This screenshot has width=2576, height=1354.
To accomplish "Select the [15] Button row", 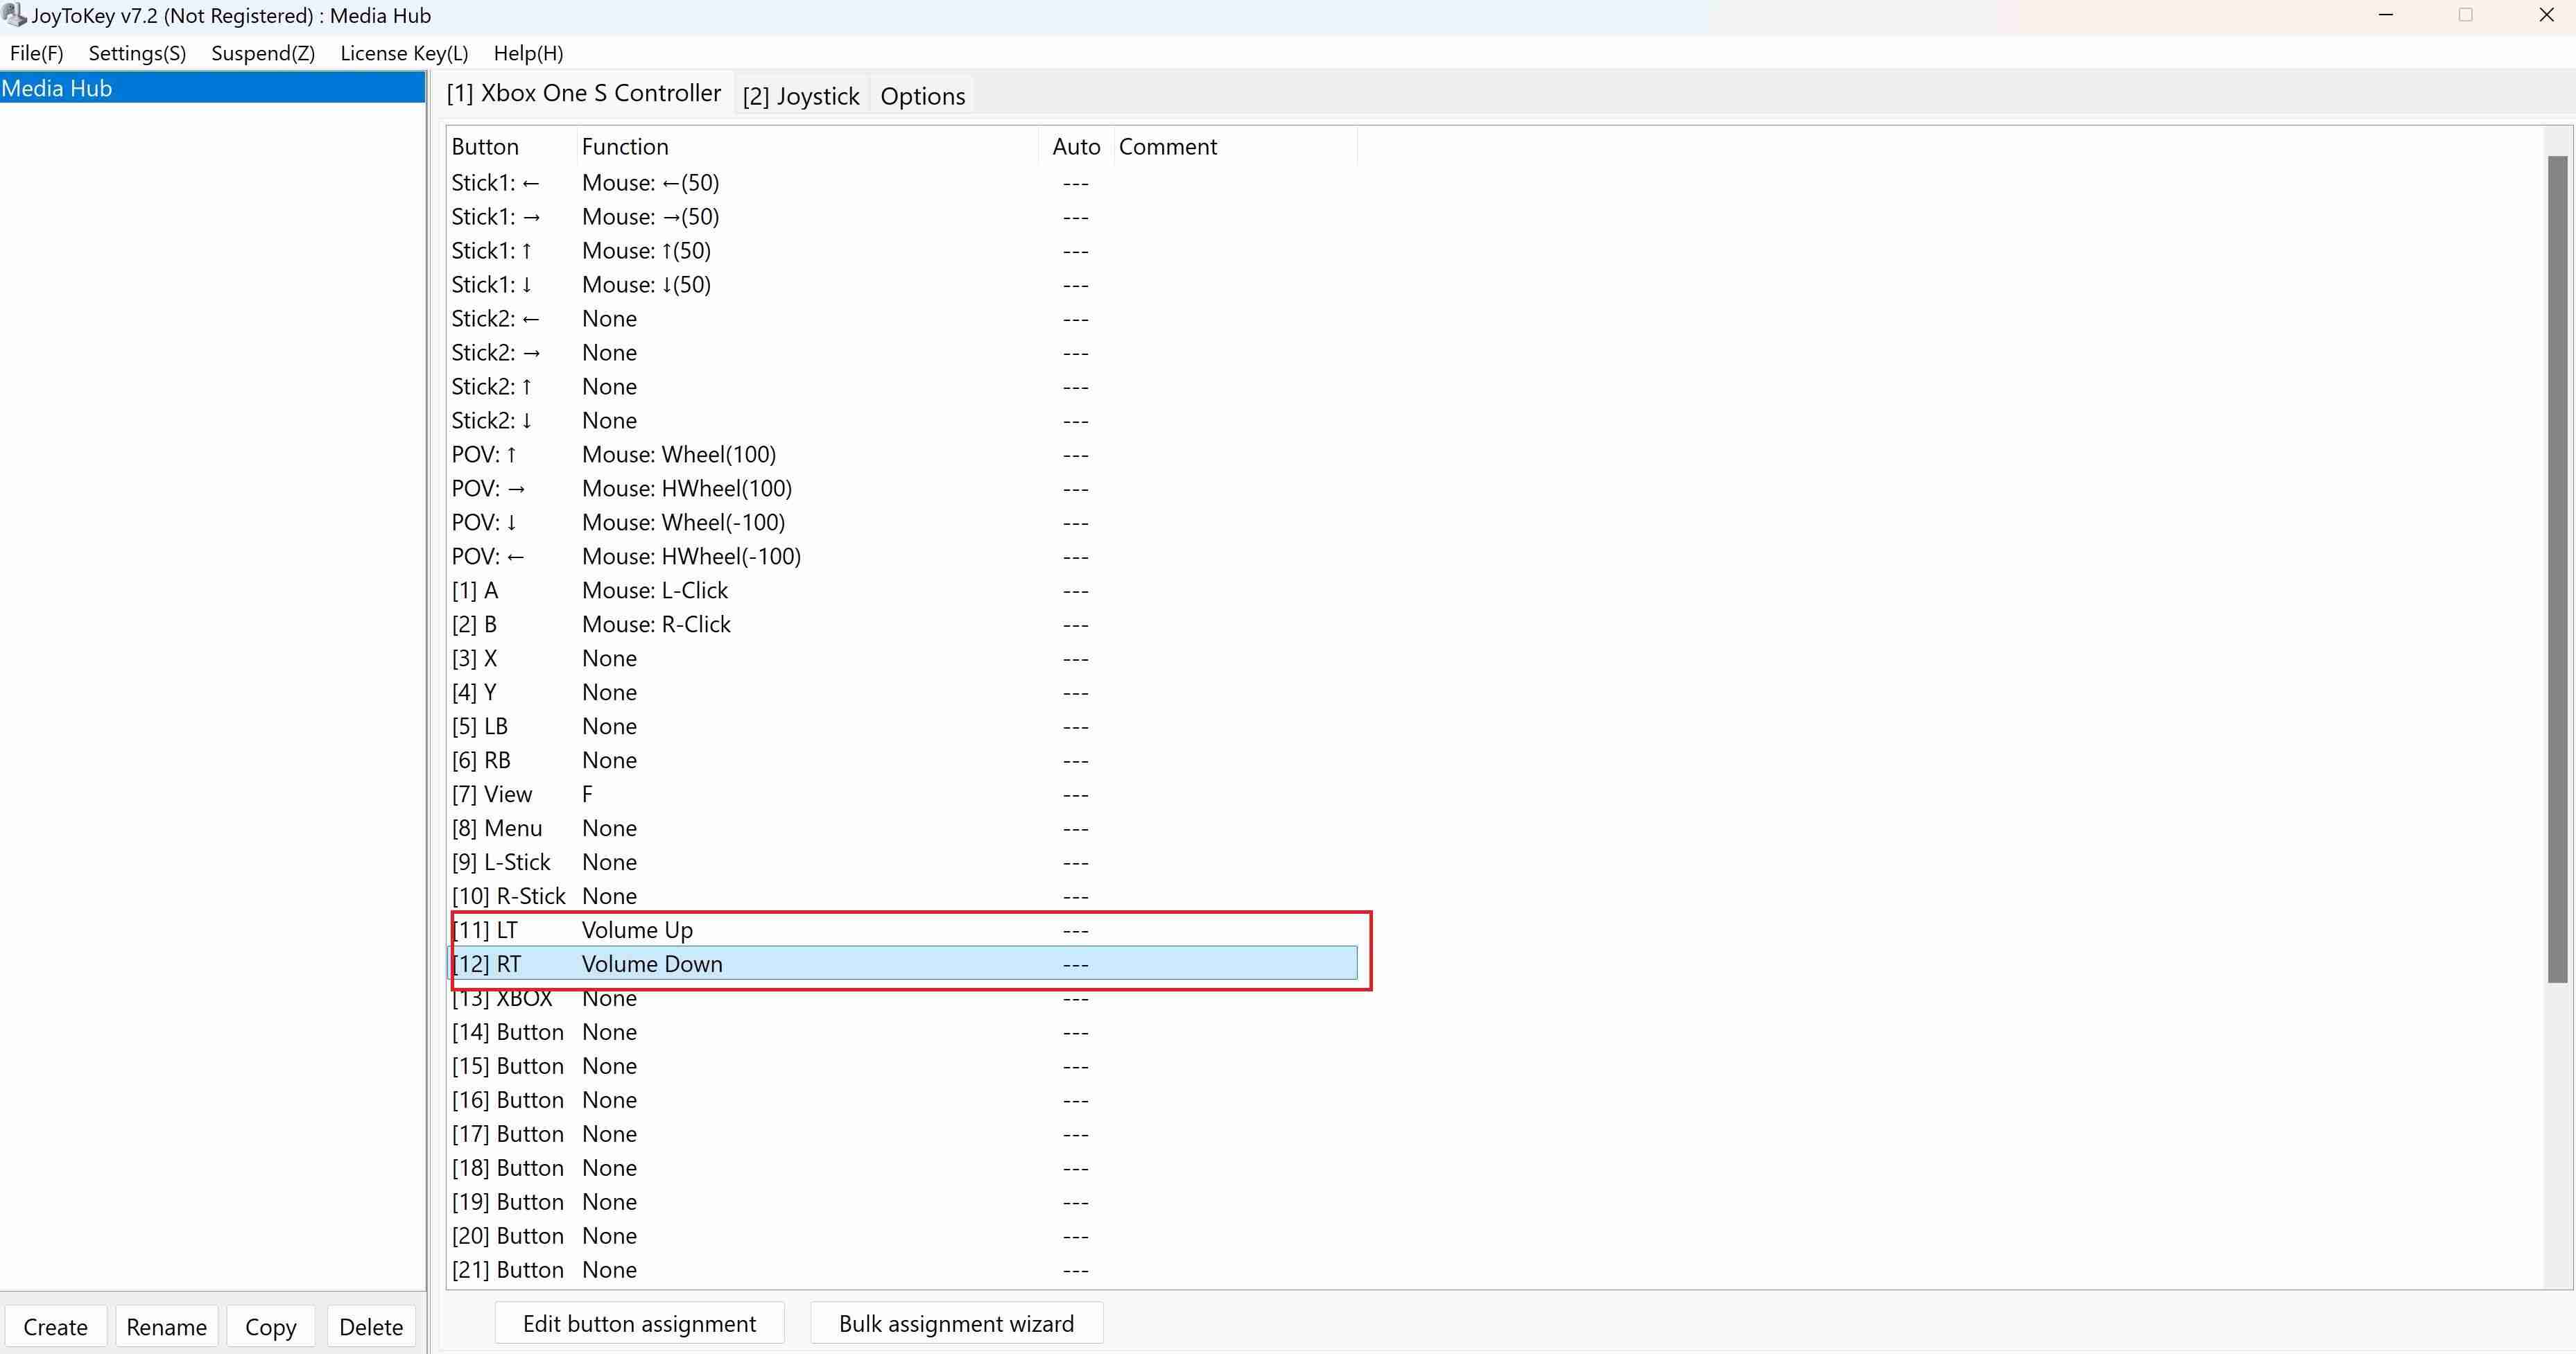I will coord(903,1067).
